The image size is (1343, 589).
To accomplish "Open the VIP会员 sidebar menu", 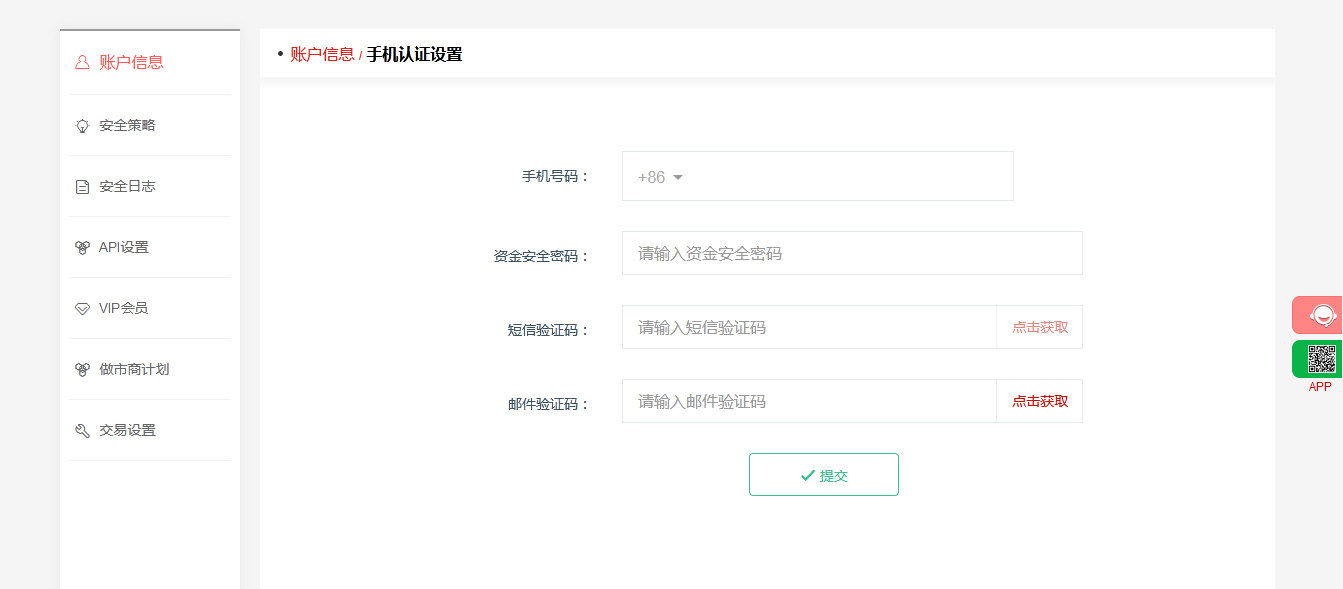I will click(150, 309).
